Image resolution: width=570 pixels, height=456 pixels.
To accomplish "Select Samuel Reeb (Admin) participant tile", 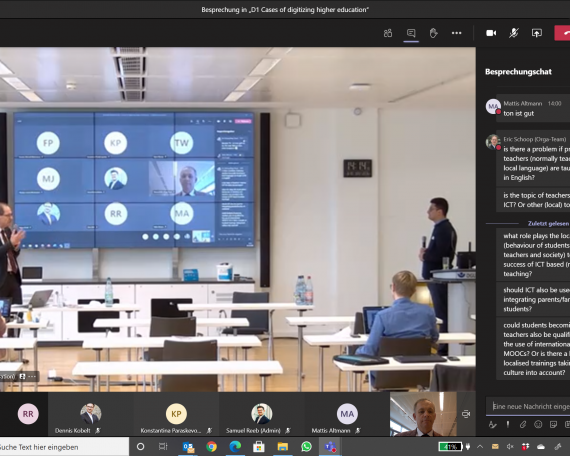I will click(x=261, y=414).
